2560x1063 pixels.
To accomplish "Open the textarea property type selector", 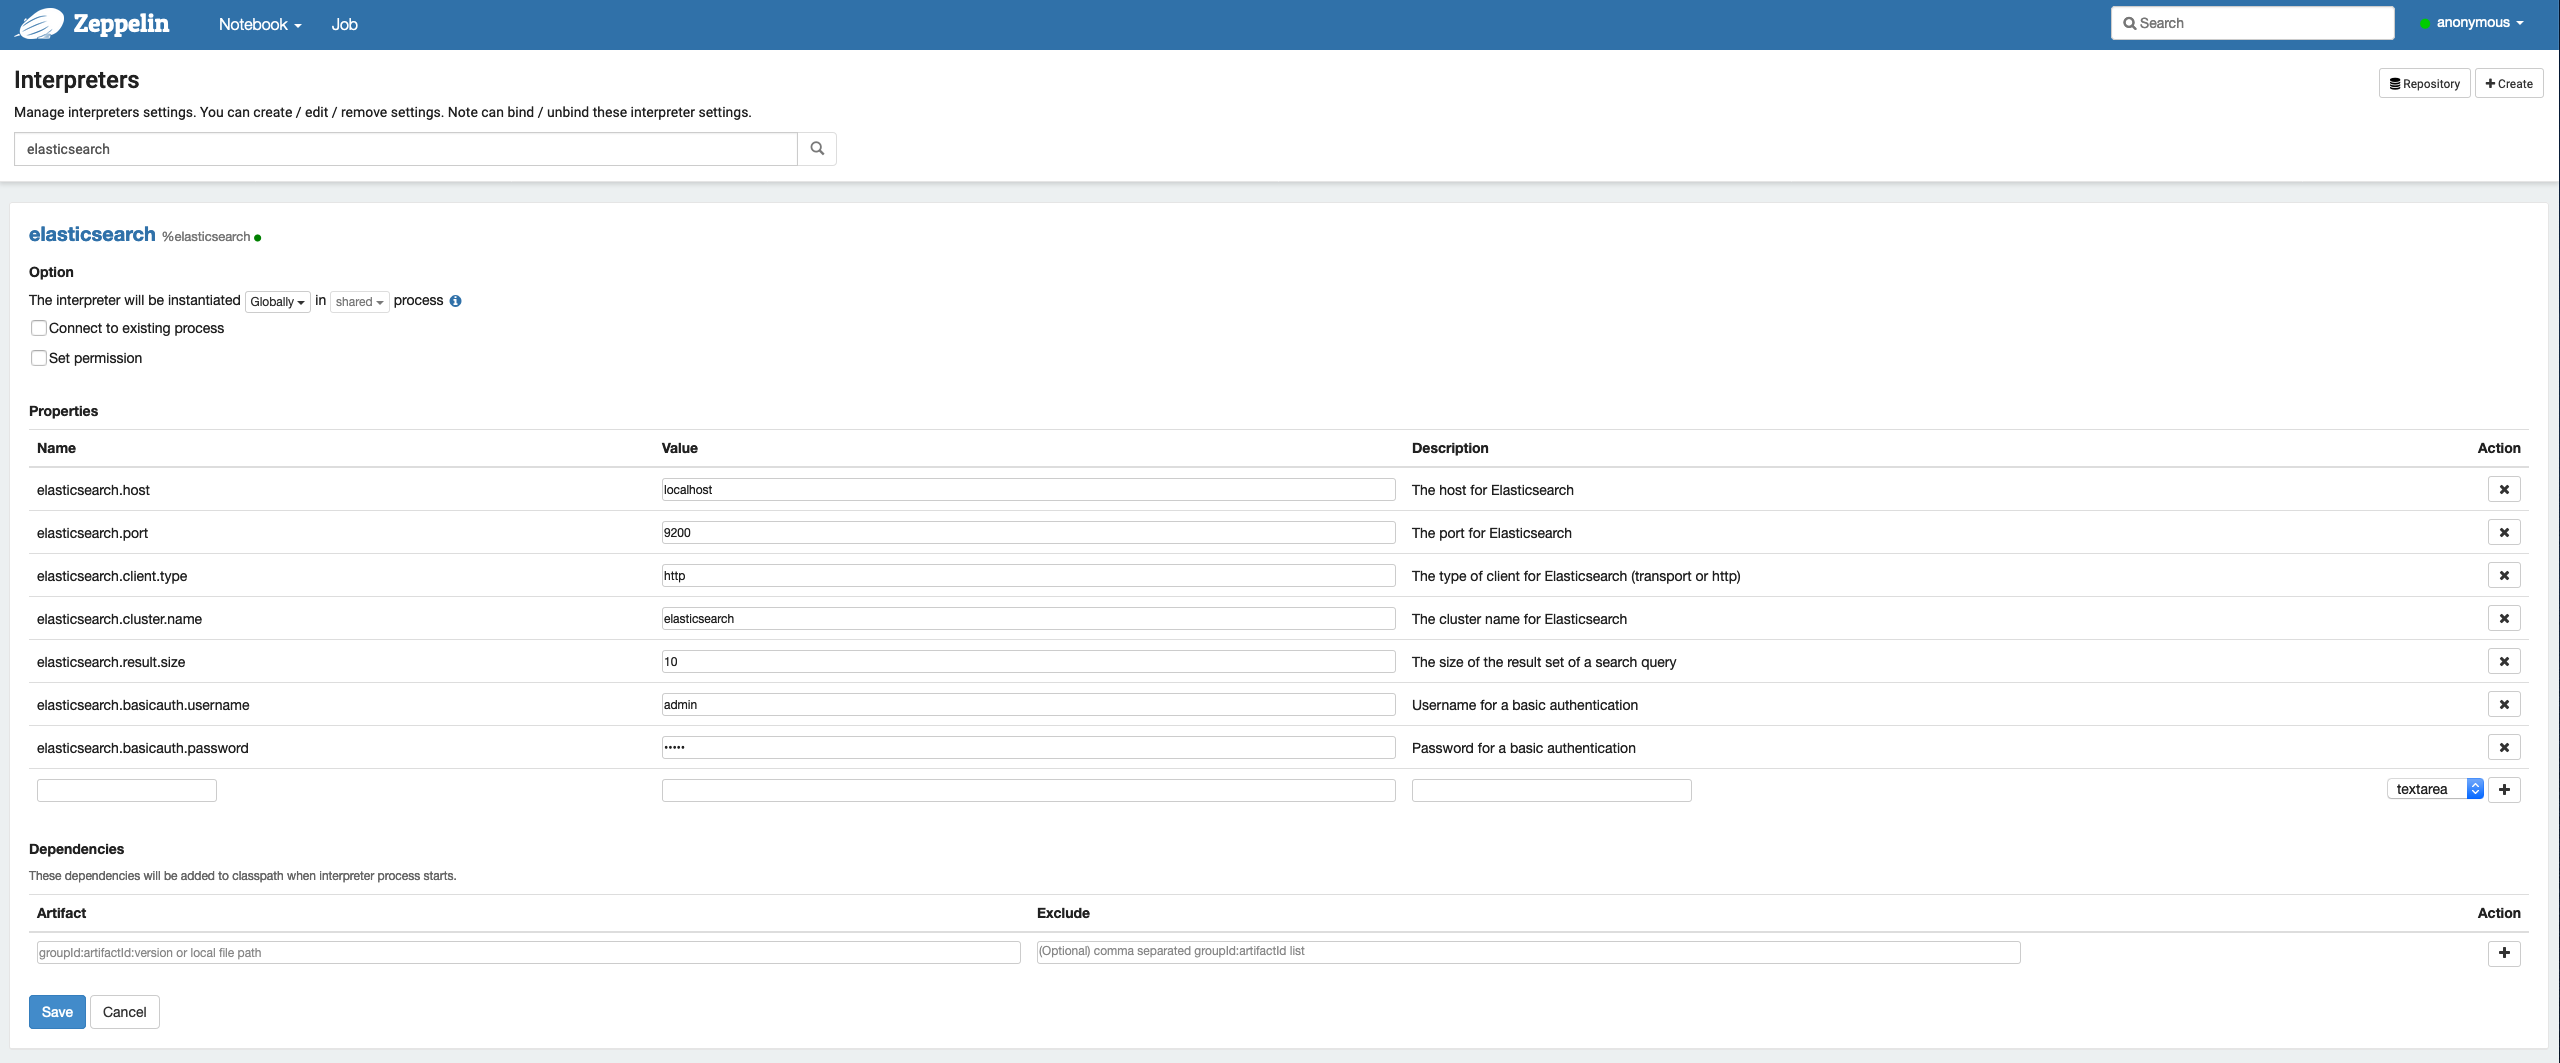I will pos(2435,789).
